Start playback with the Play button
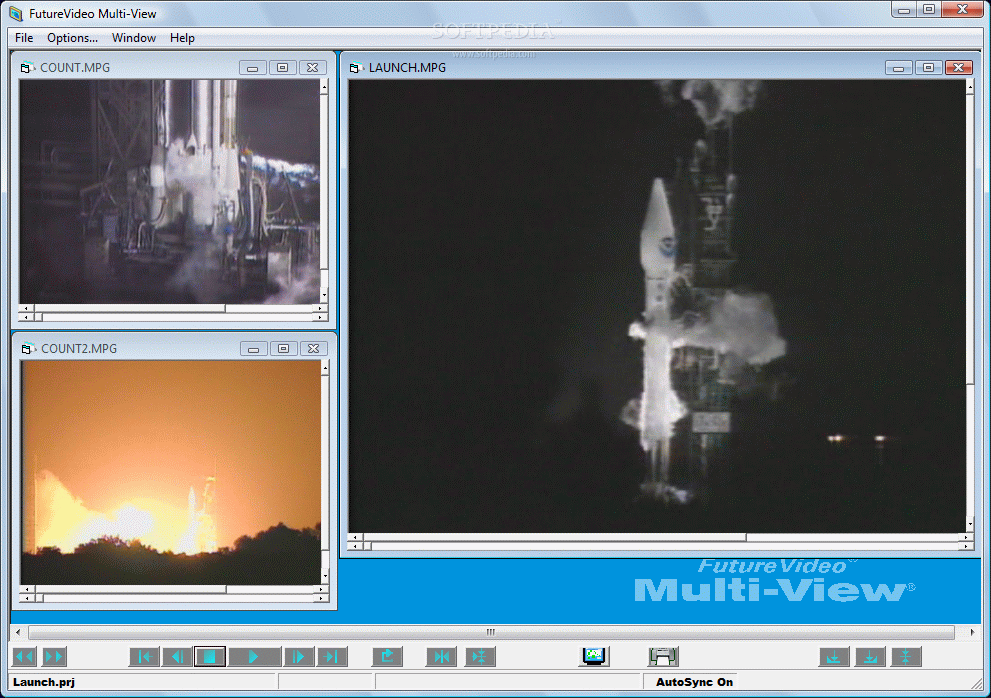Viewport: 991px width, 698px height. (x=254, y=657)
